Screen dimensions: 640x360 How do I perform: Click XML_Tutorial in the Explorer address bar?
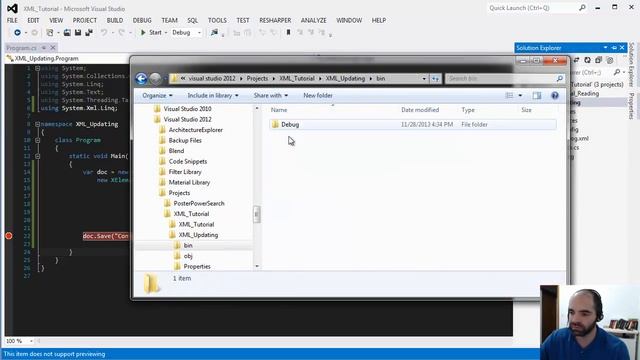[x=297, y=78]
